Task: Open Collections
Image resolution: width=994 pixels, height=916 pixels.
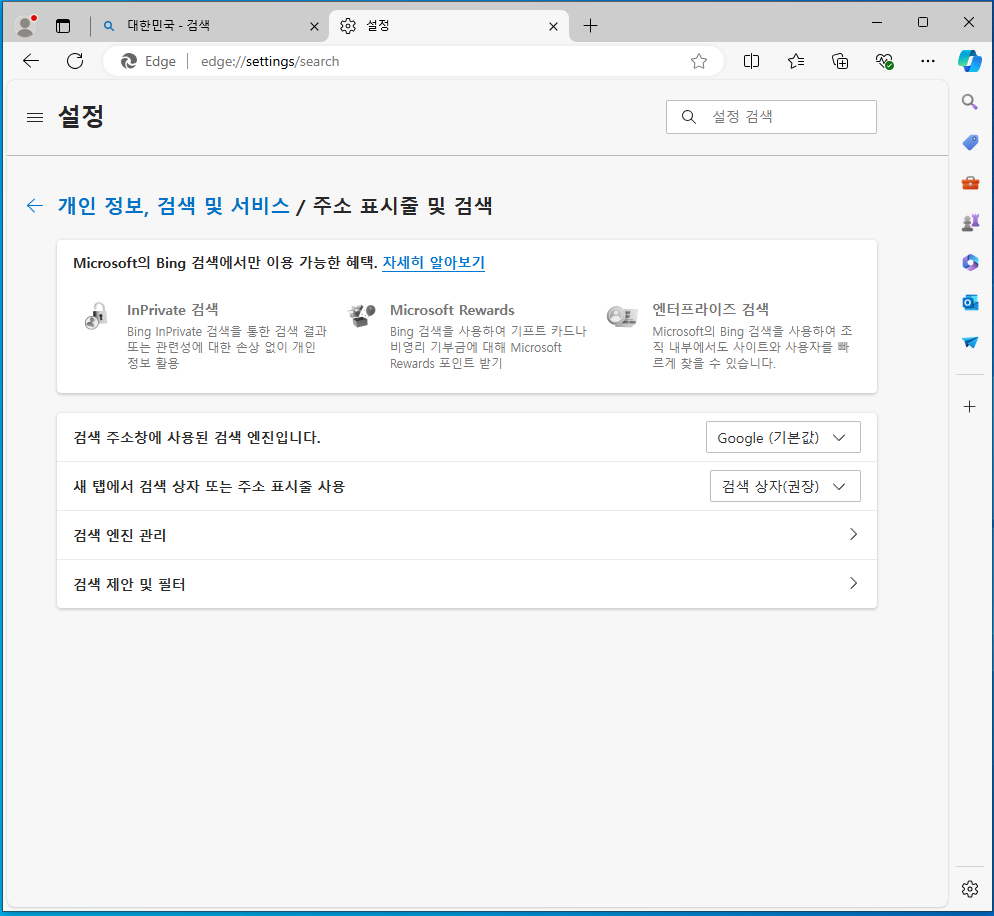Action: (x=840, y=61)
